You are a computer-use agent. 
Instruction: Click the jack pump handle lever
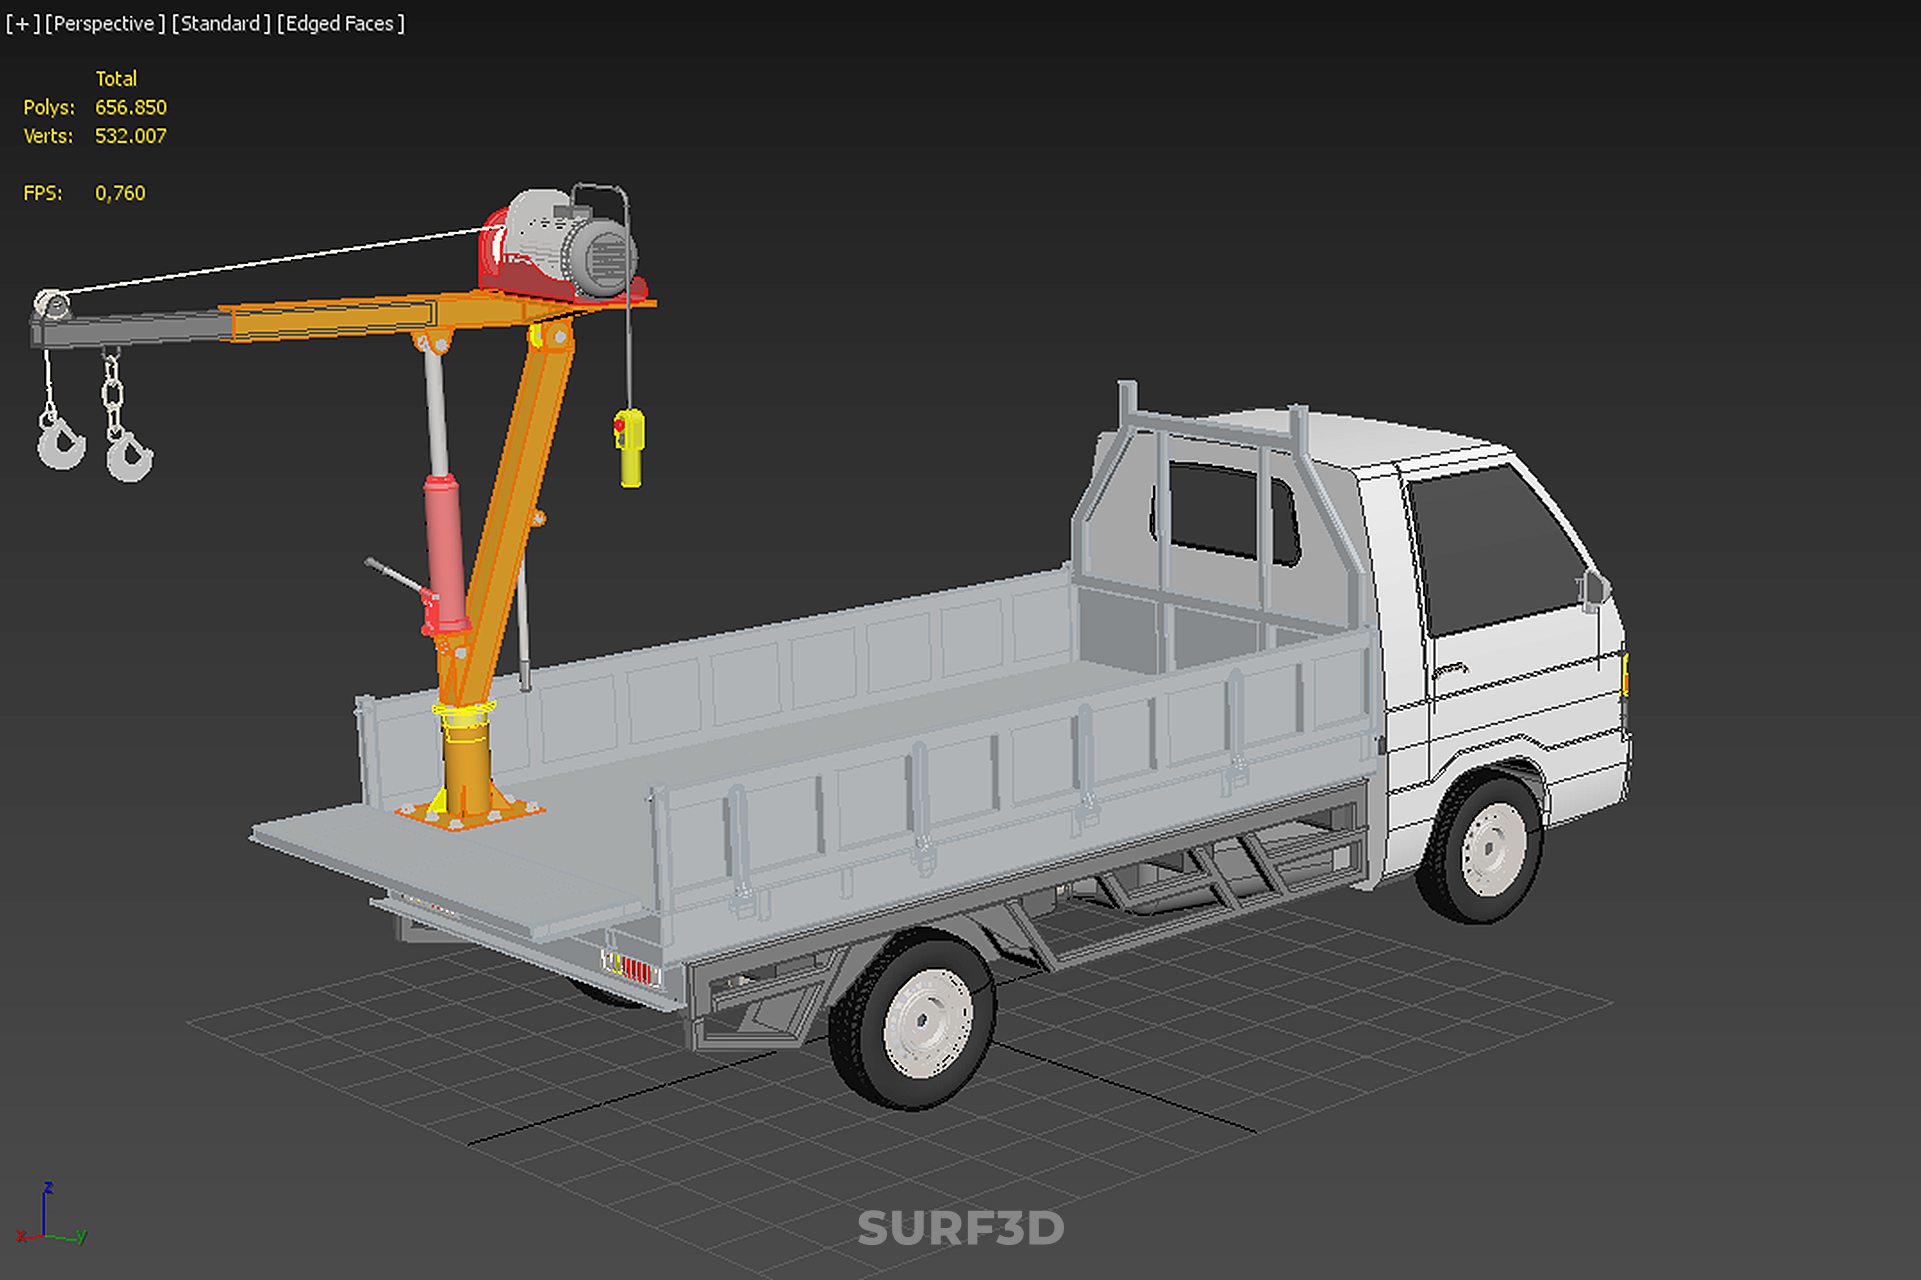pyautogui.click(x=395, y=576)
